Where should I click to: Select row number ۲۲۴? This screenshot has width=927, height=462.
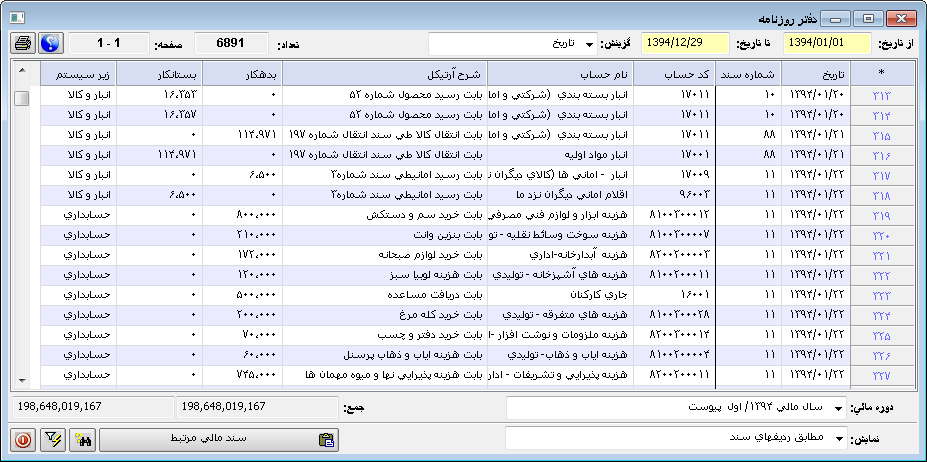click(x=881, y=316)
